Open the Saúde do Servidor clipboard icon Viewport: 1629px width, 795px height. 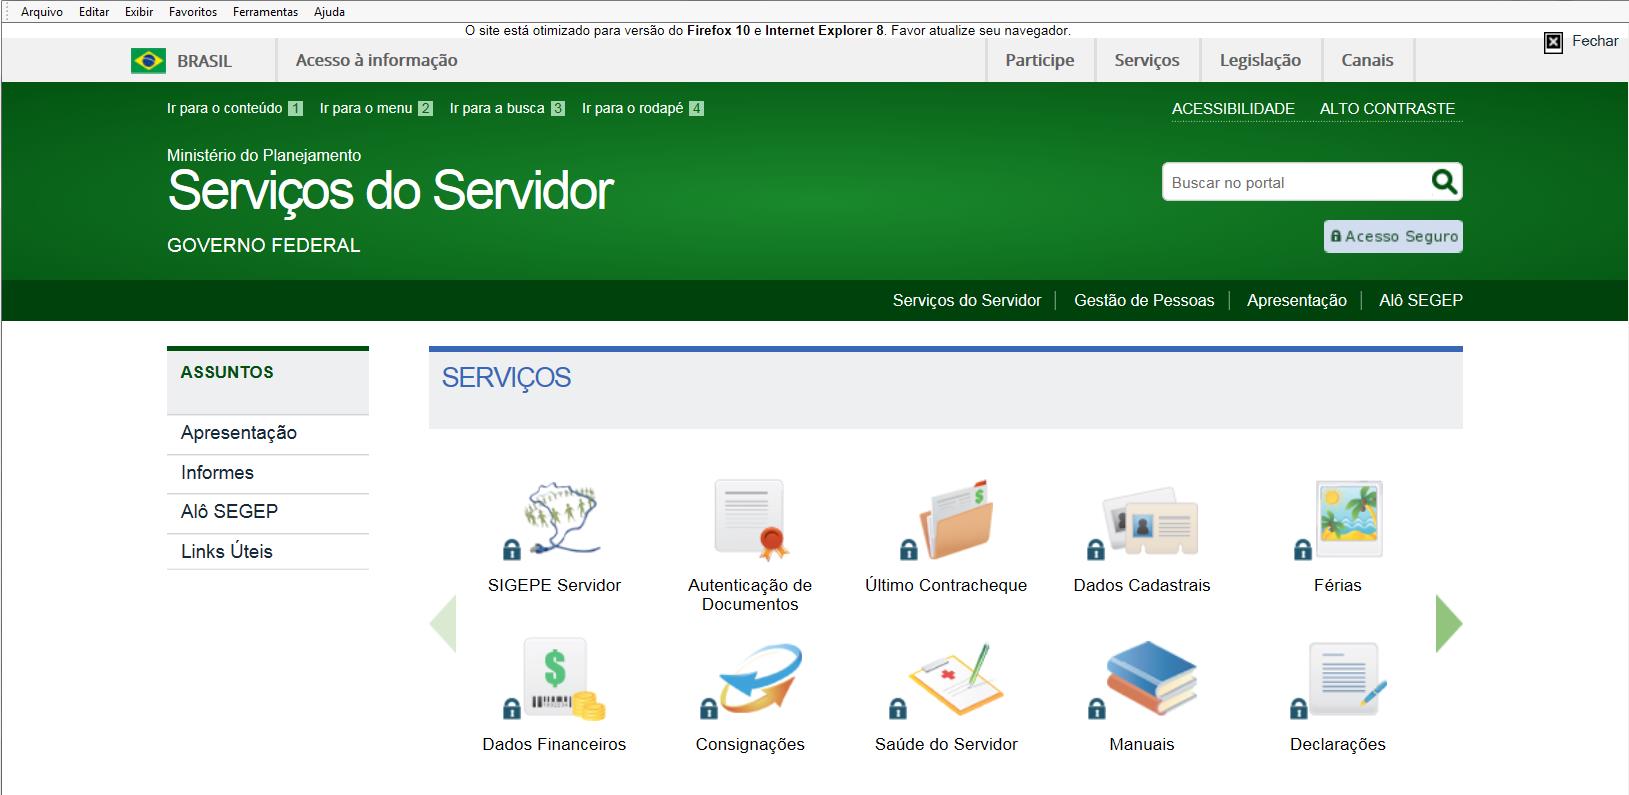[x=946, y=680]
